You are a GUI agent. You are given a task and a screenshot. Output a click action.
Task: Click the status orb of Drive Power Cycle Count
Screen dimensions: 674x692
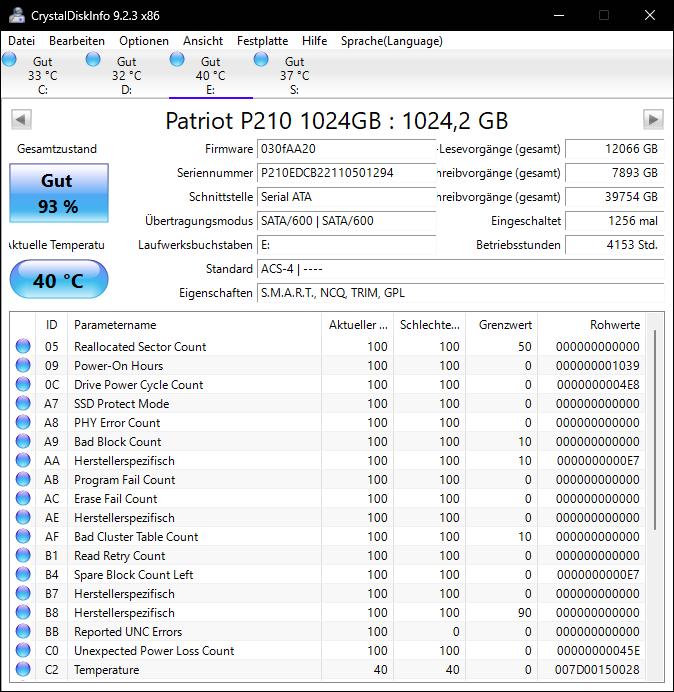(x=23, y=384)
